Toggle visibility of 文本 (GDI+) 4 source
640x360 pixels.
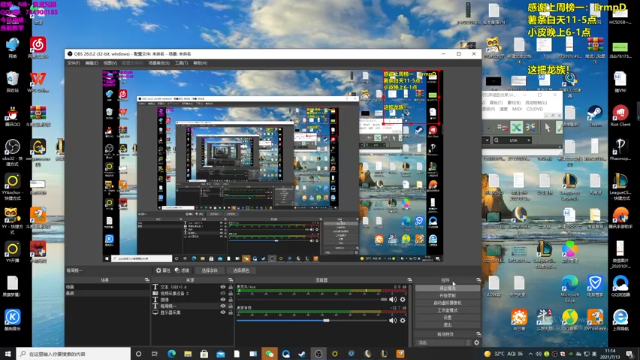pos(223,287)
